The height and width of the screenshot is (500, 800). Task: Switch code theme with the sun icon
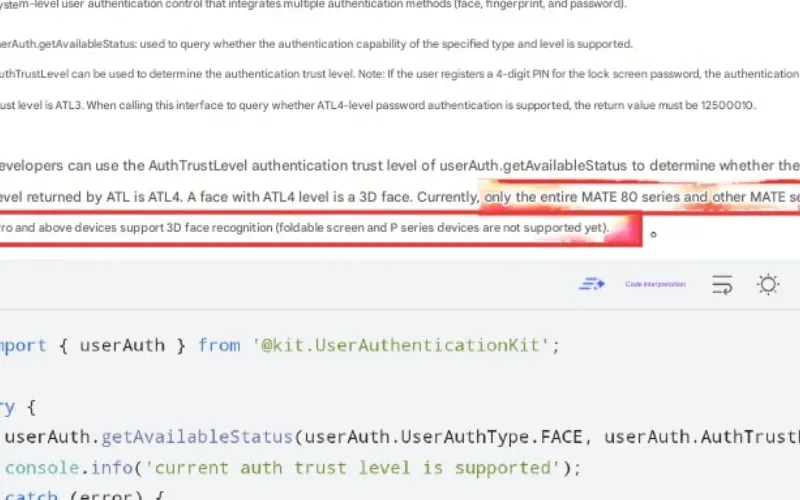click(768, 285)
